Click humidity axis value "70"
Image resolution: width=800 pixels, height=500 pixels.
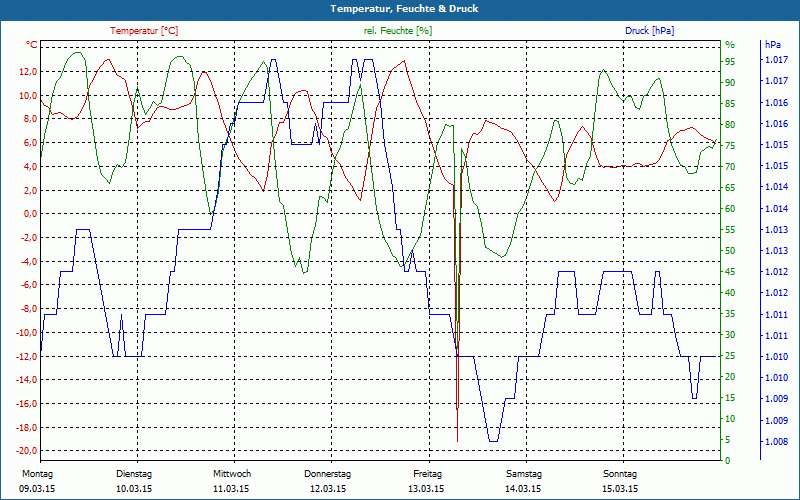coord(730,167)
